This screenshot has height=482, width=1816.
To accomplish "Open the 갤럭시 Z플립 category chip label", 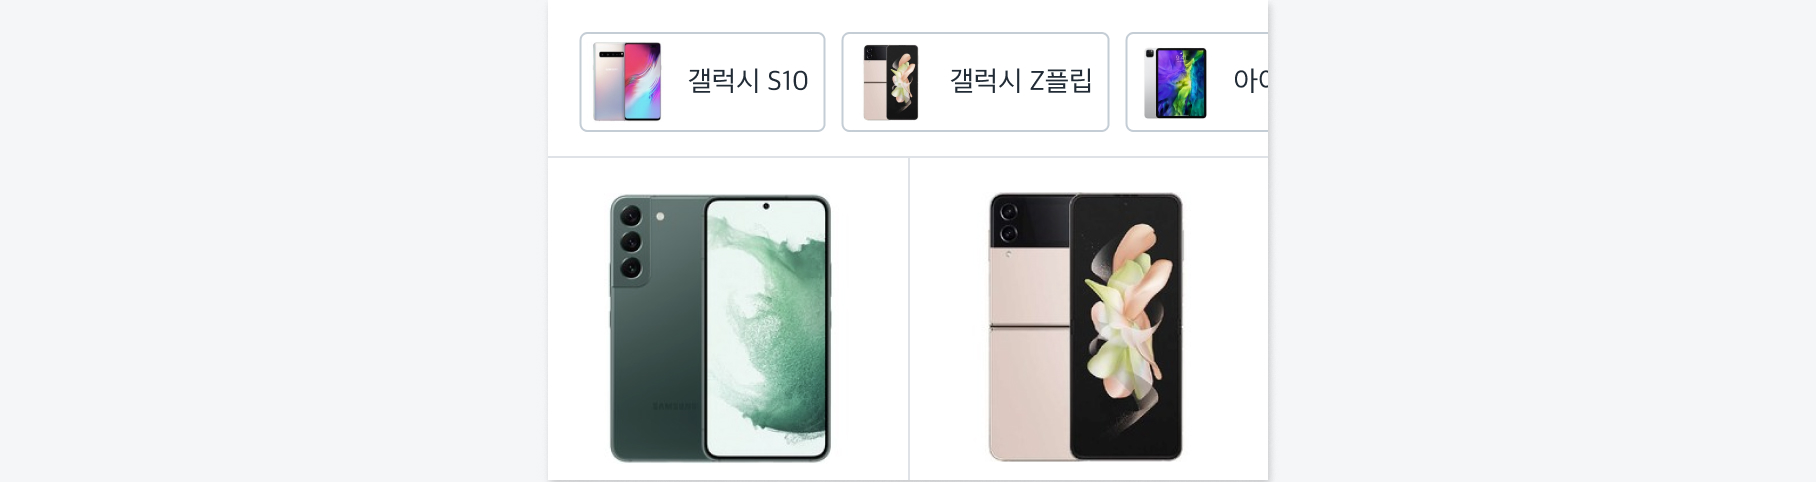I will (x=1020, y=81).
